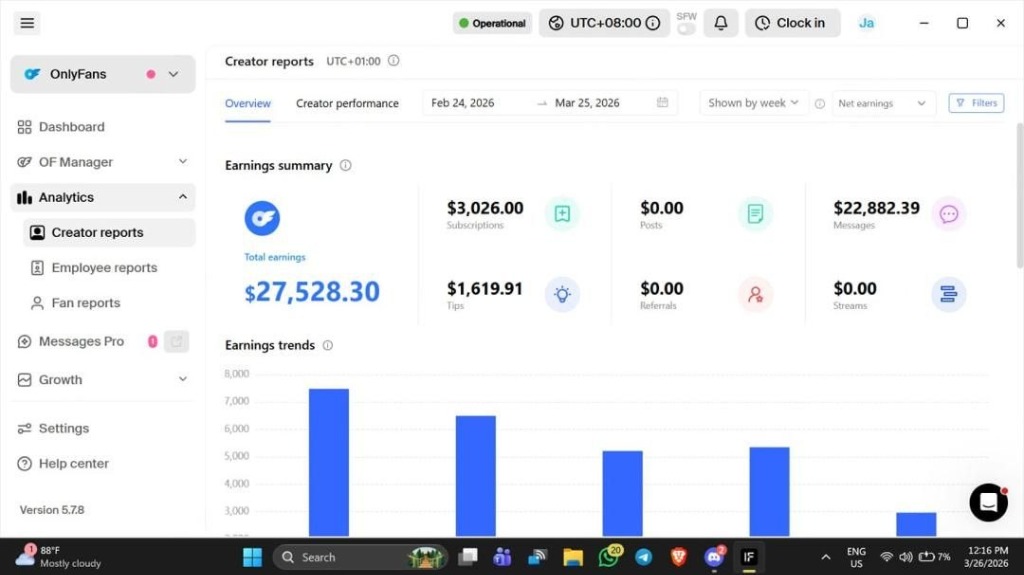Open the Windows Start menu
Screen dimensions: 1024x575
(252, 557)
